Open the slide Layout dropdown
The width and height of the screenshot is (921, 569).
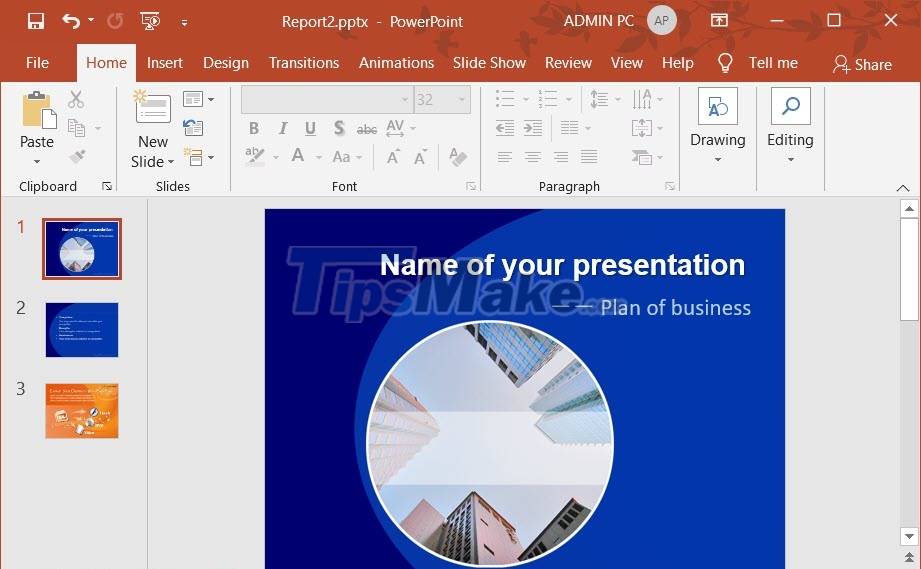198,99
